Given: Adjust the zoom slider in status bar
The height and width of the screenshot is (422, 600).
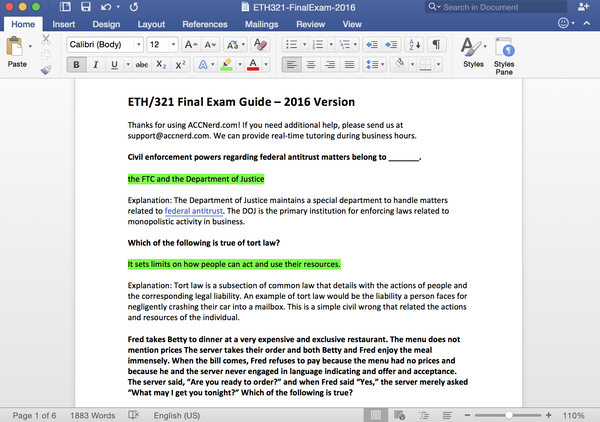Looking at the screenshot, I should [507, 414].
